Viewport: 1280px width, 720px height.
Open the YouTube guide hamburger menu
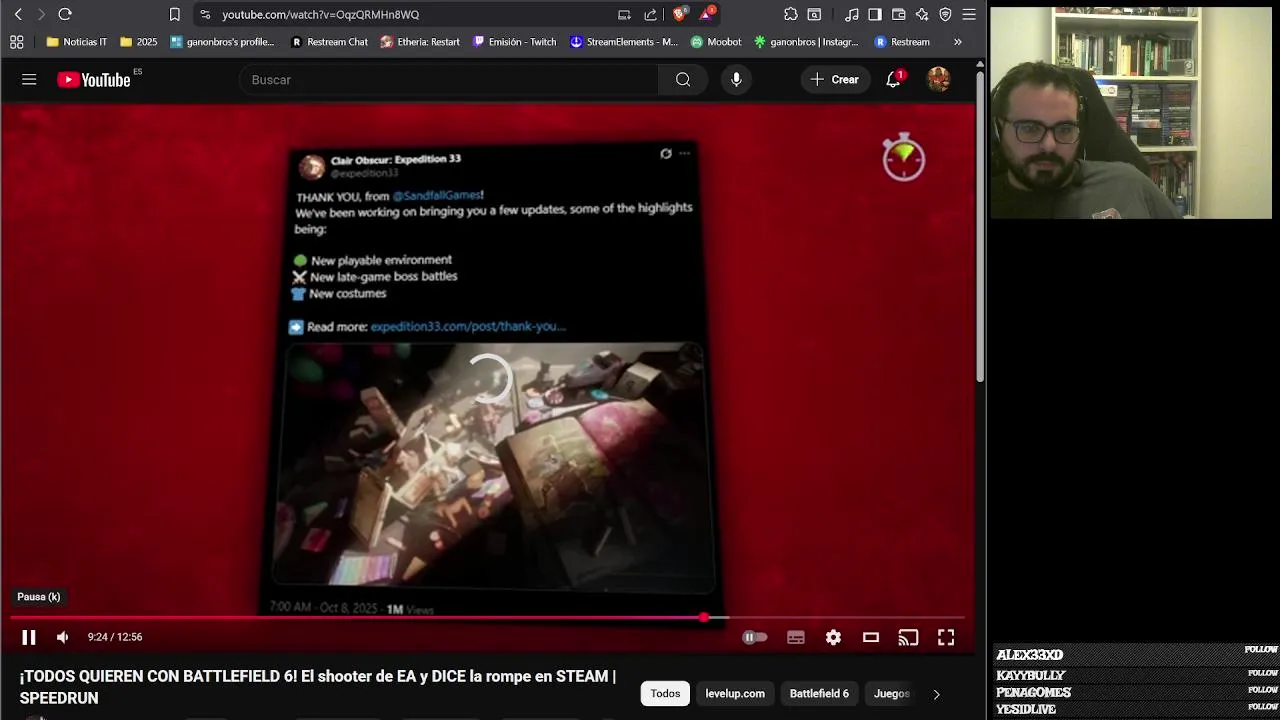29,79
